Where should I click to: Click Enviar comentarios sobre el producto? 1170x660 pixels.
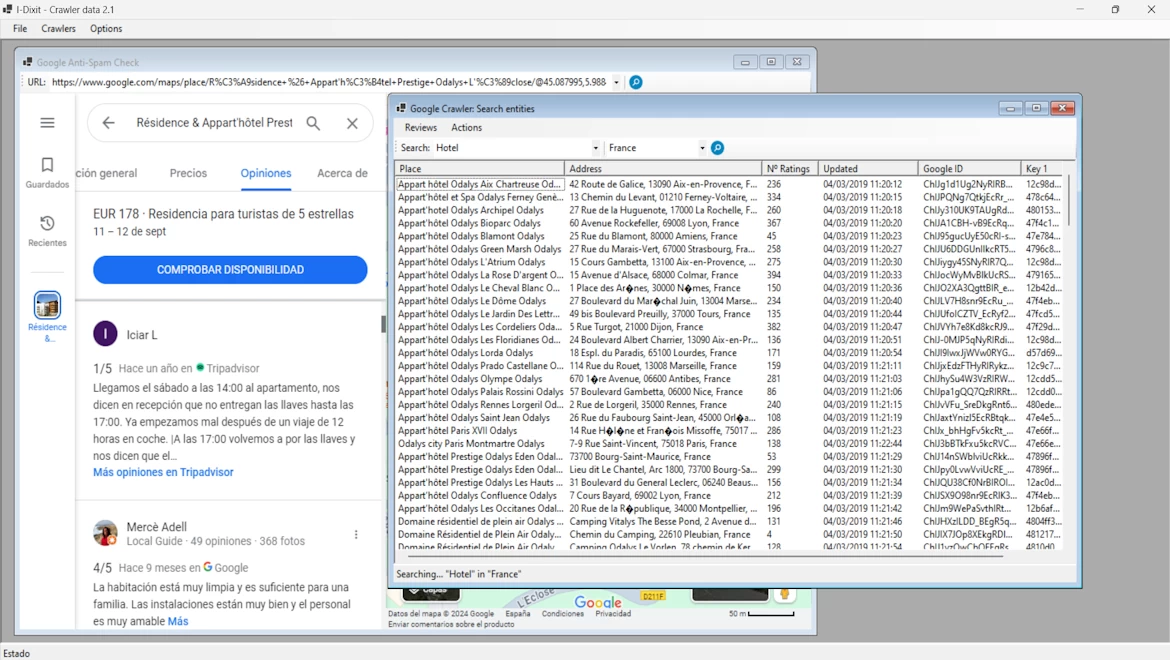tap(451, 624)
